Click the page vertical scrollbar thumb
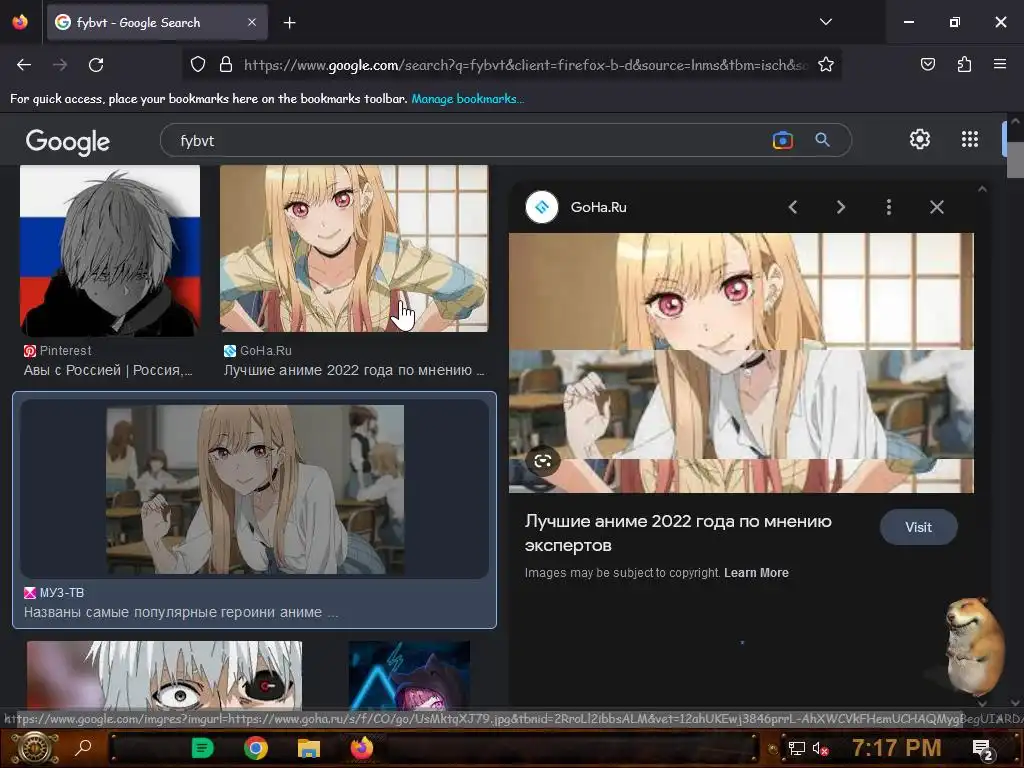Screen dimensions: 1024x768 pyautogui.click(x=1015, y=160)
